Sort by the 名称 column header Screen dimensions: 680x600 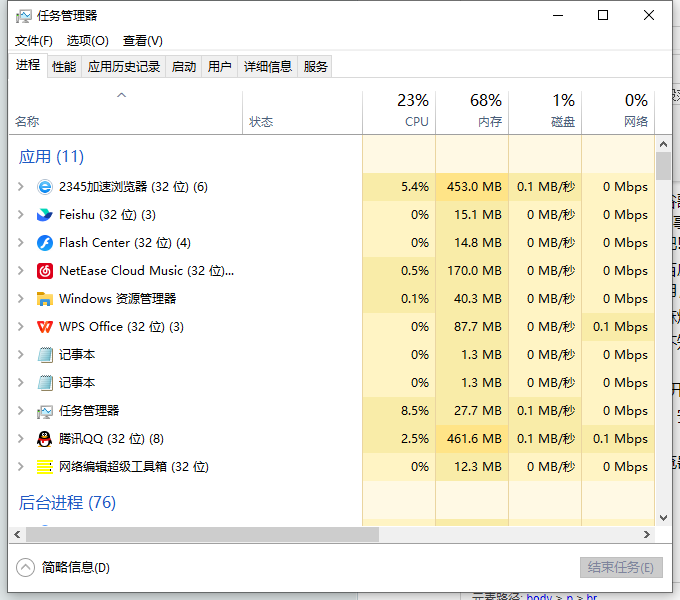click(125, 112)
